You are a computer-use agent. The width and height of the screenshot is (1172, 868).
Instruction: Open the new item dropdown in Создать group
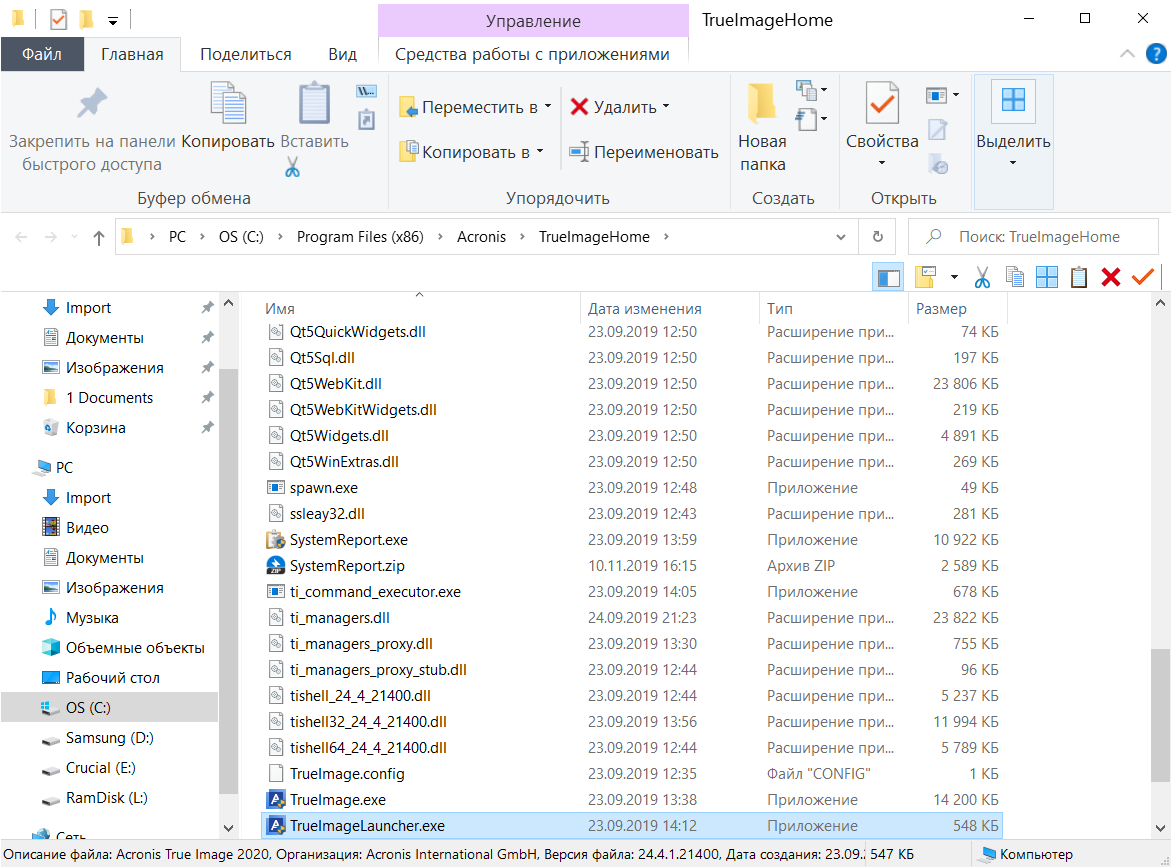coord(811,90)
